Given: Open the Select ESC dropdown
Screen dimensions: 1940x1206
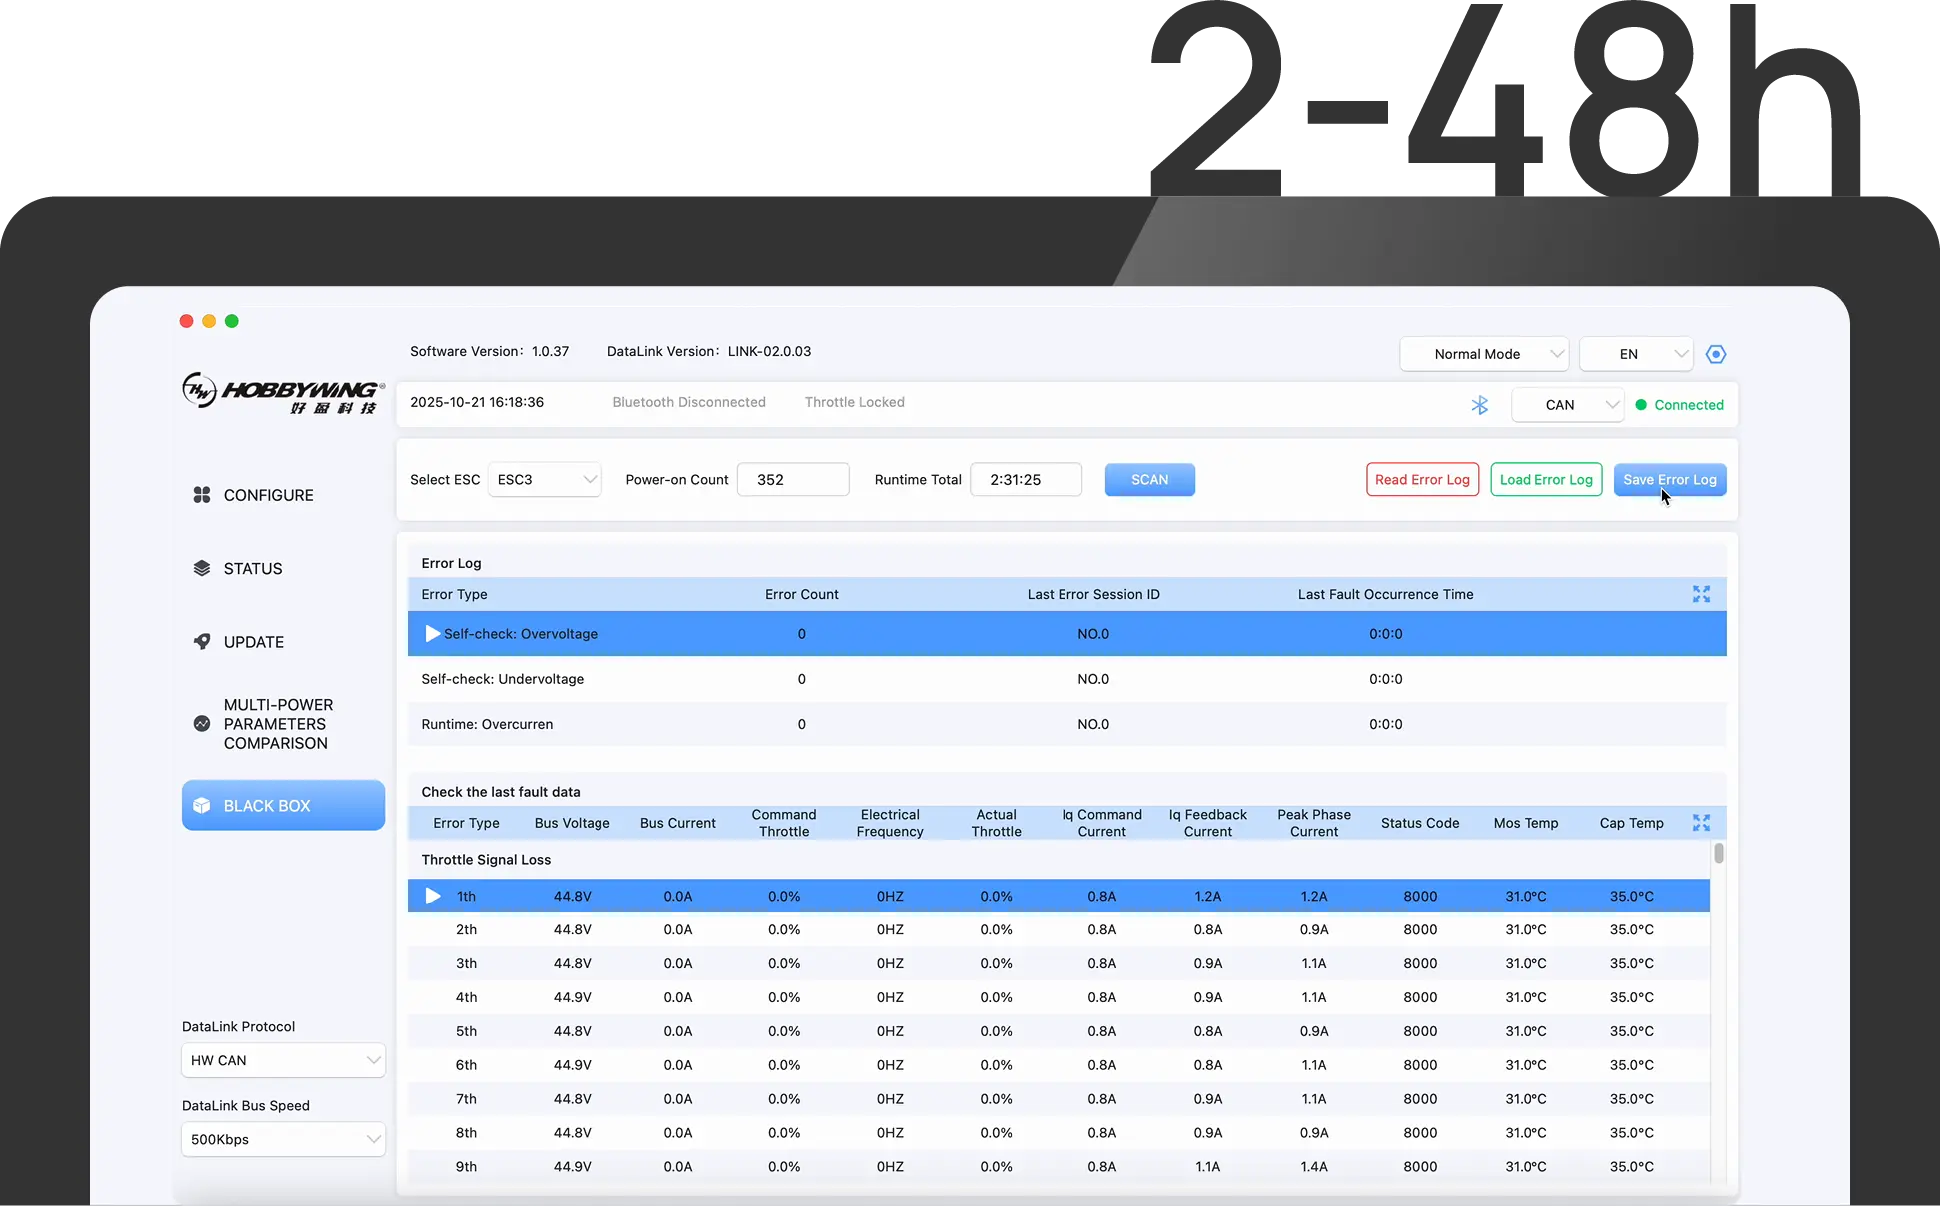Looking at the screenshot, I should tap(545, 480).
